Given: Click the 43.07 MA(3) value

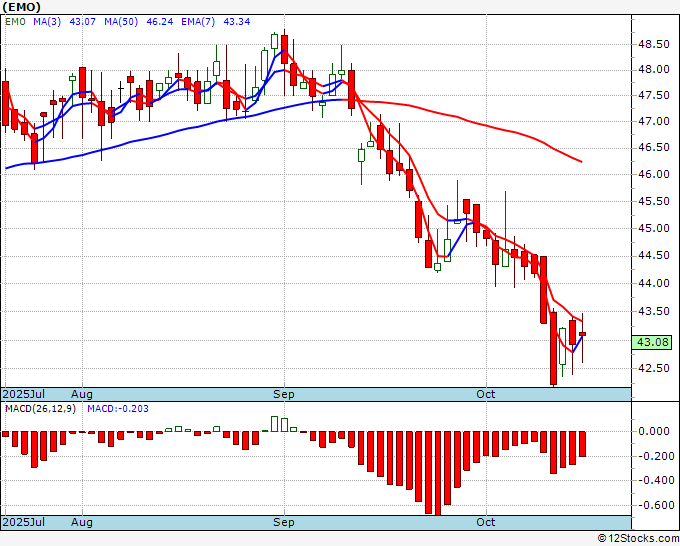Looking at the screenshot, I should point(82,22).
